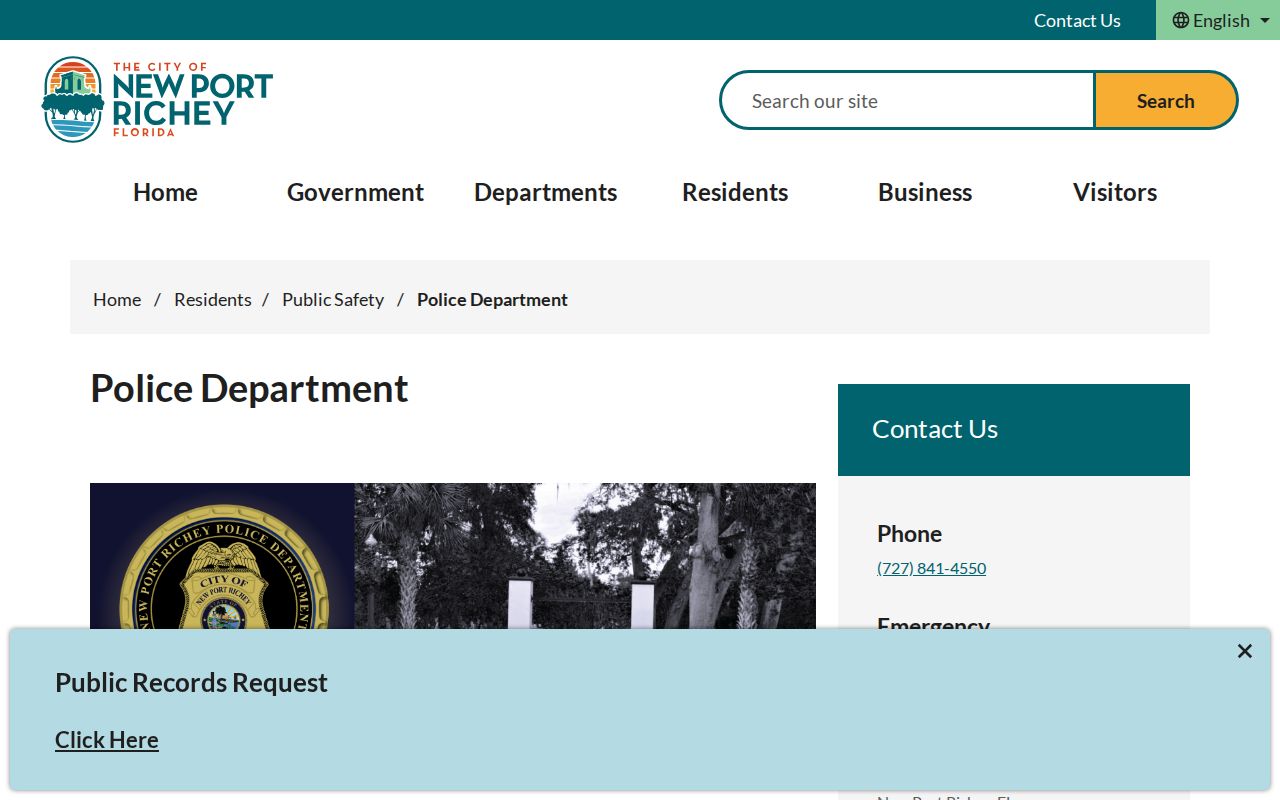Open the Departments menu

tap(545, 192)
